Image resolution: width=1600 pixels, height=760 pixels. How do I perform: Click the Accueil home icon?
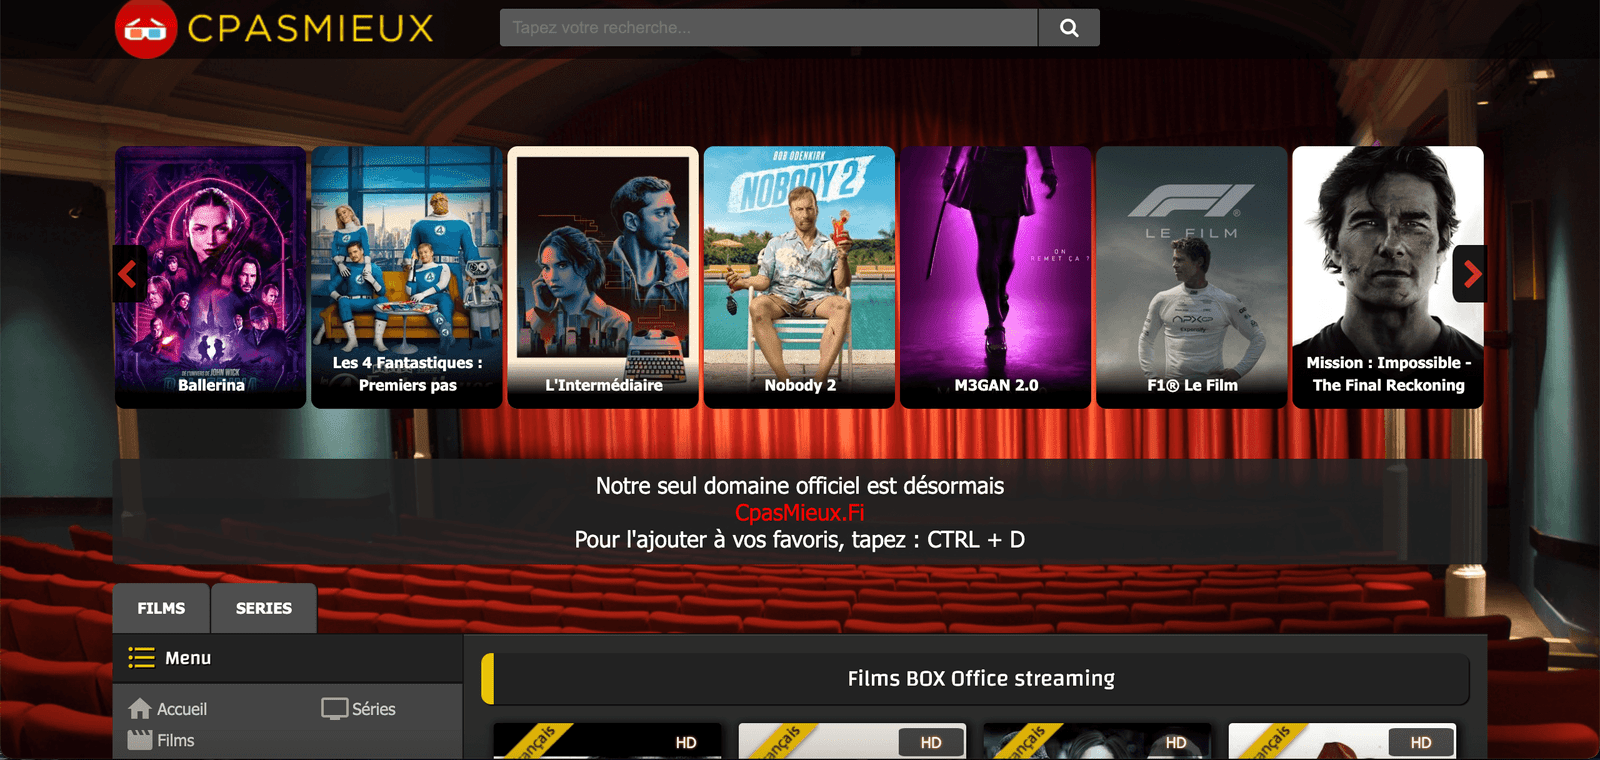coord(140,709)
